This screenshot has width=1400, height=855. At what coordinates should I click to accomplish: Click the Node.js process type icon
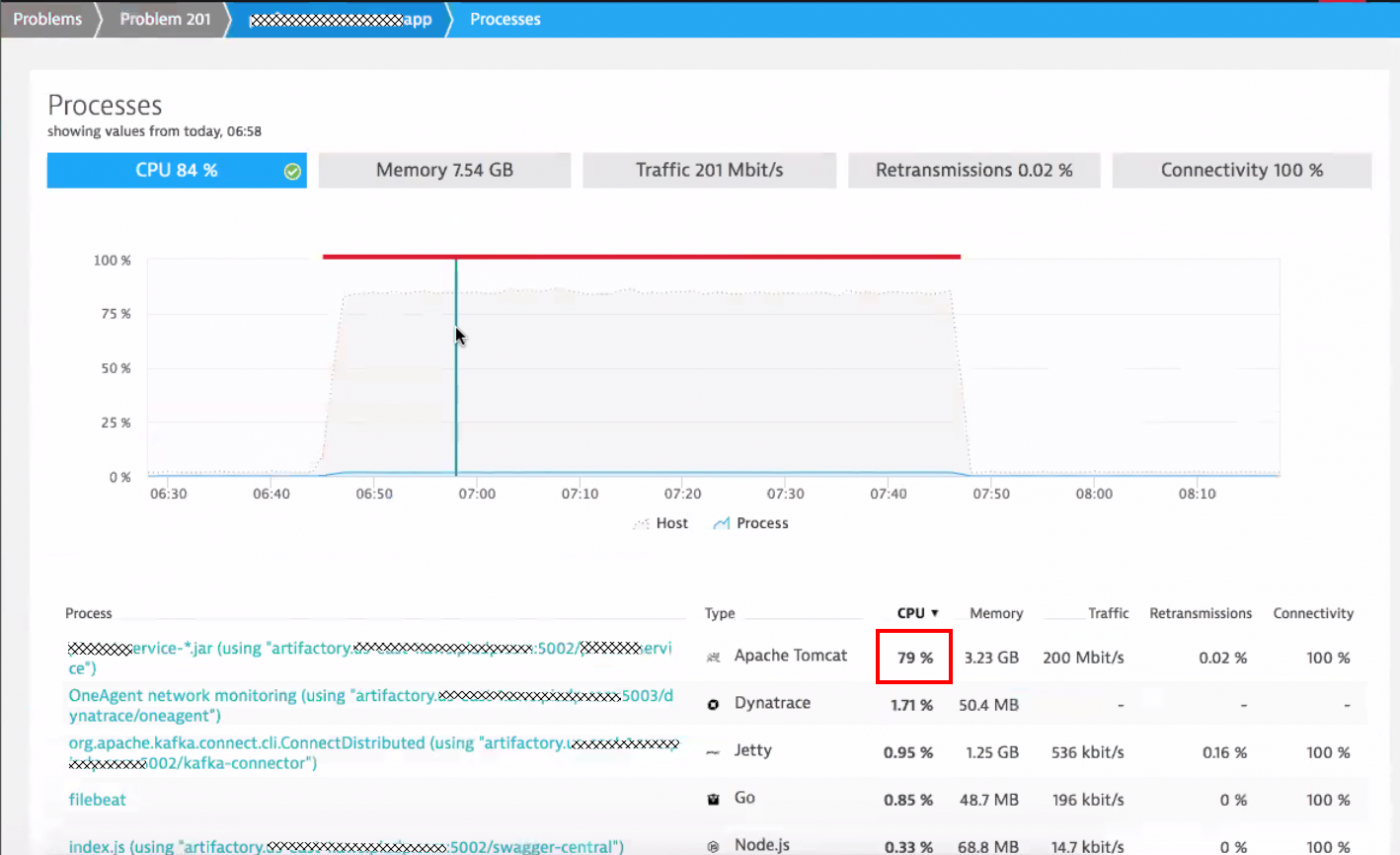(x=713, y=845)
